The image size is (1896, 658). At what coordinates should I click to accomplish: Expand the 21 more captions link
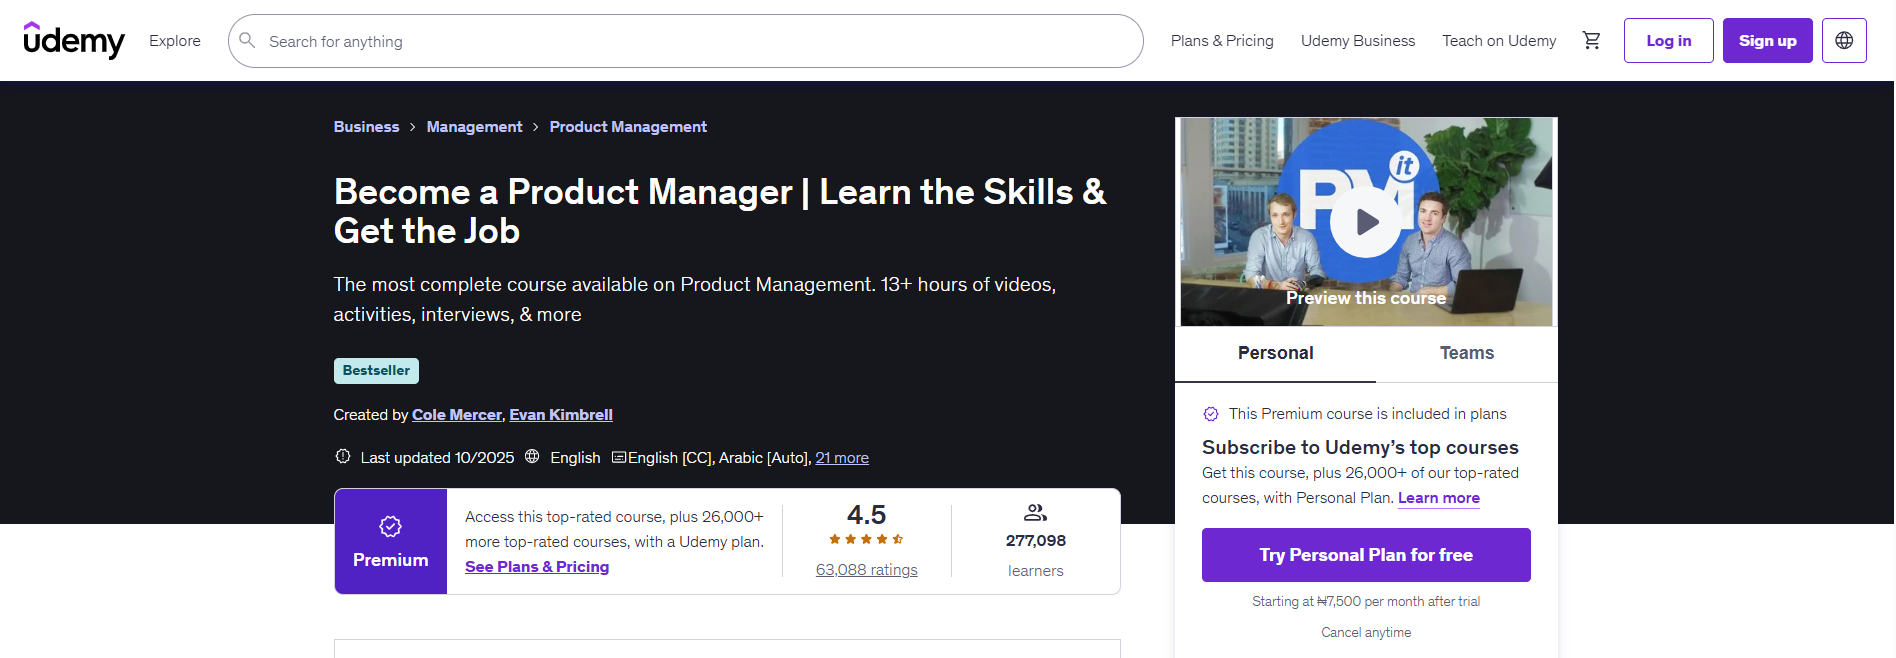(x=842, y=458)
